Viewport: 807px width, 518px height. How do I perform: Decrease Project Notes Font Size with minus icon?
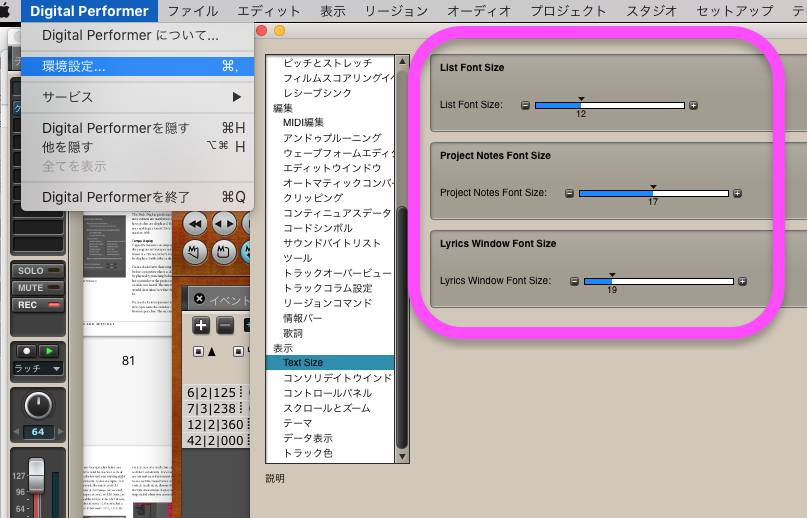pyautogui.click(x=569, y=193)
